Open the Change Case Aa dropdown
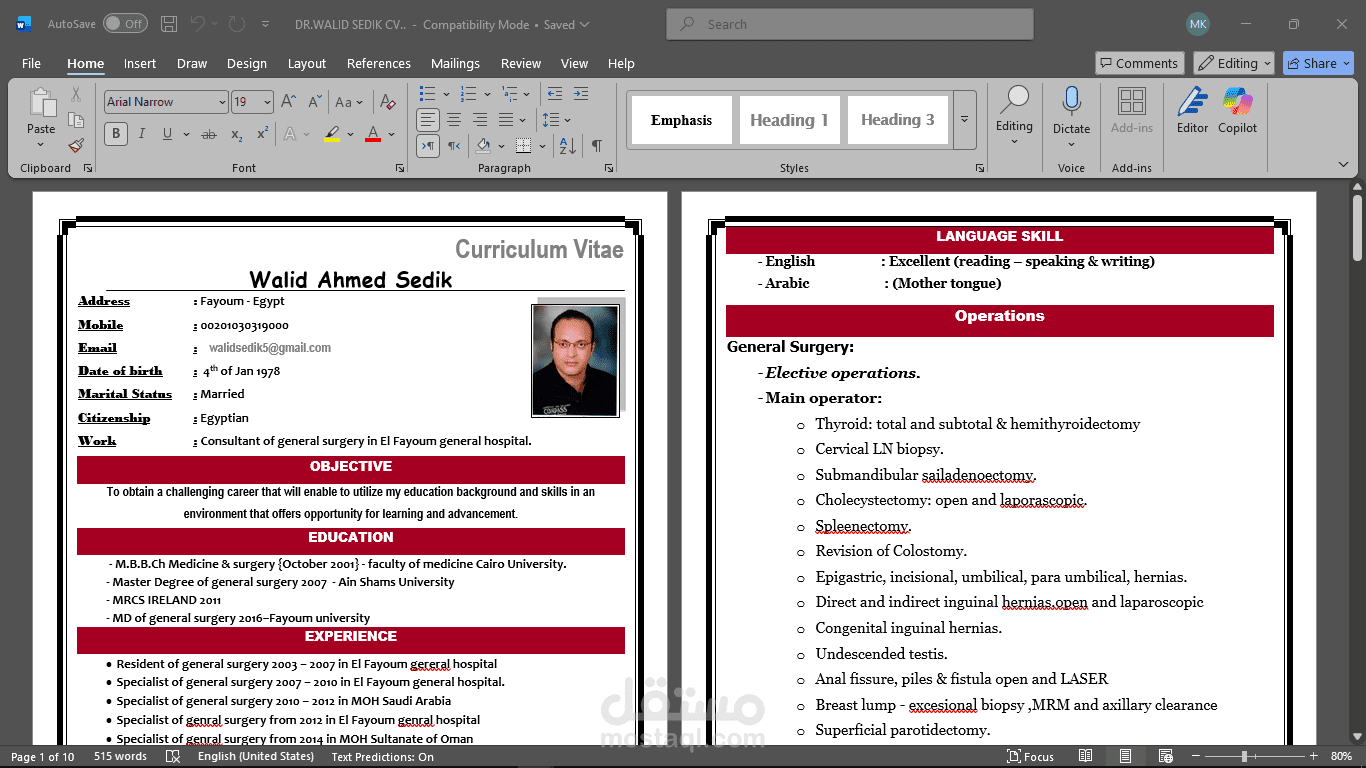The width and height of the screenshot is (1366, 768). click(x=348, y=102)
